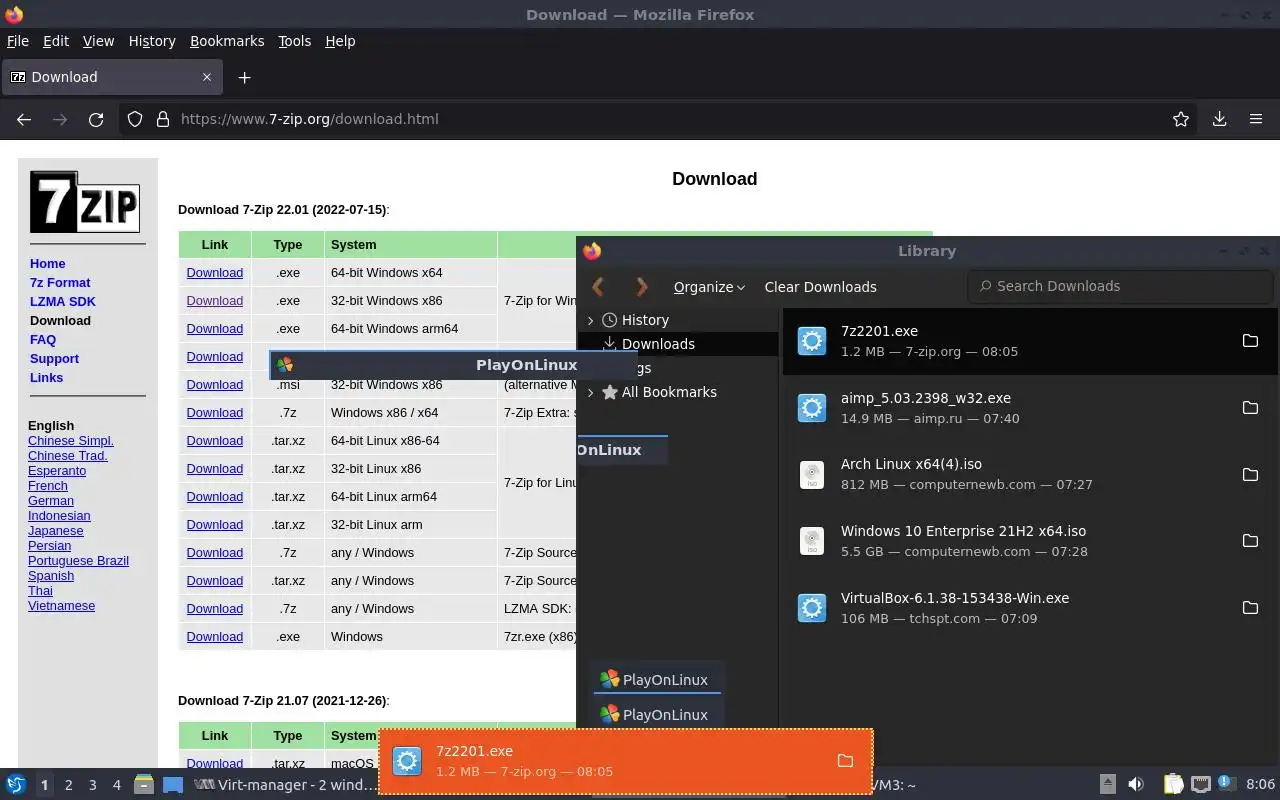
Task: Go forward in the Library window
Action: 642,287
